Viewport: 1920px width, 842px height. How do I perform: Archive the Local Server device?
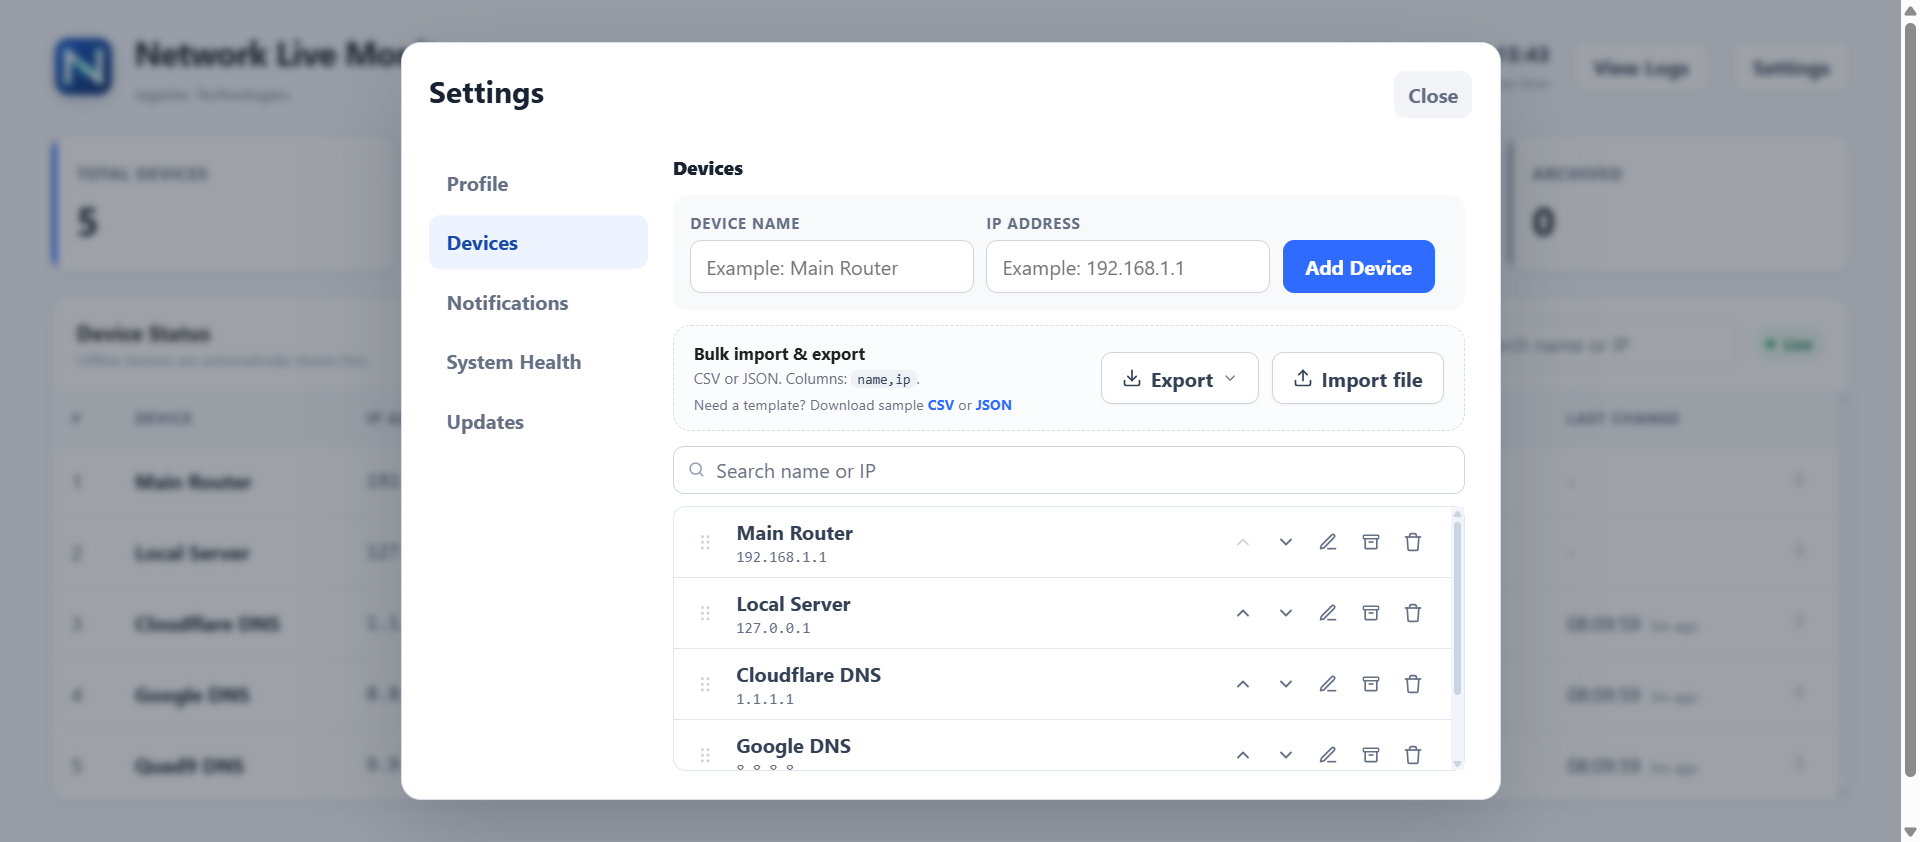[1371, 613]
